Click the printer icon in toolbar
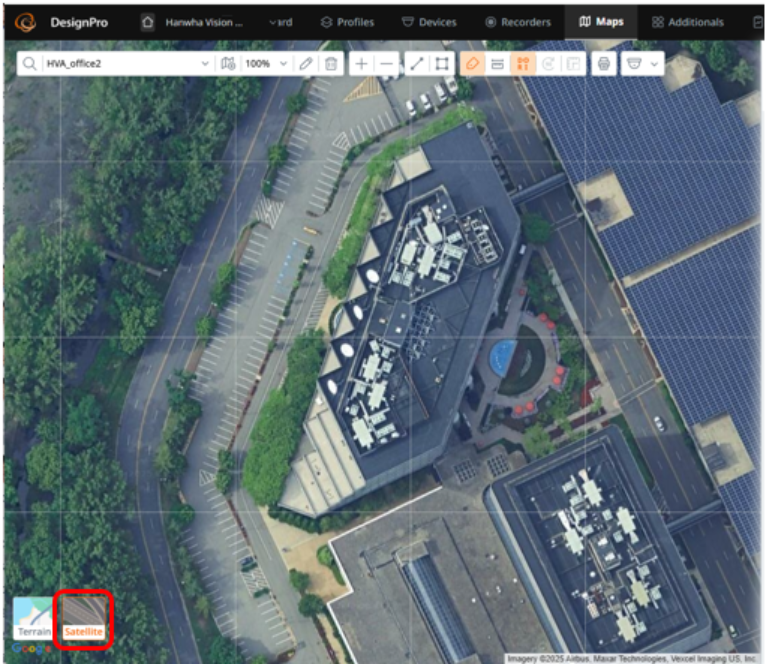769x664 pixels. (603, 64)
